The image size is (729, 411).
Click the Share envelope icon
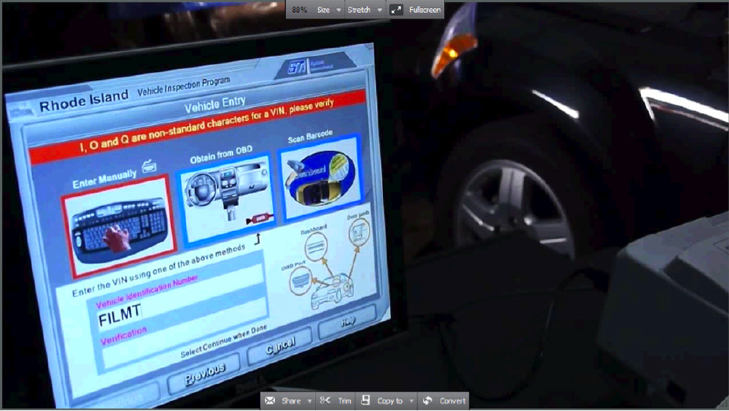(x=270, y=400)
